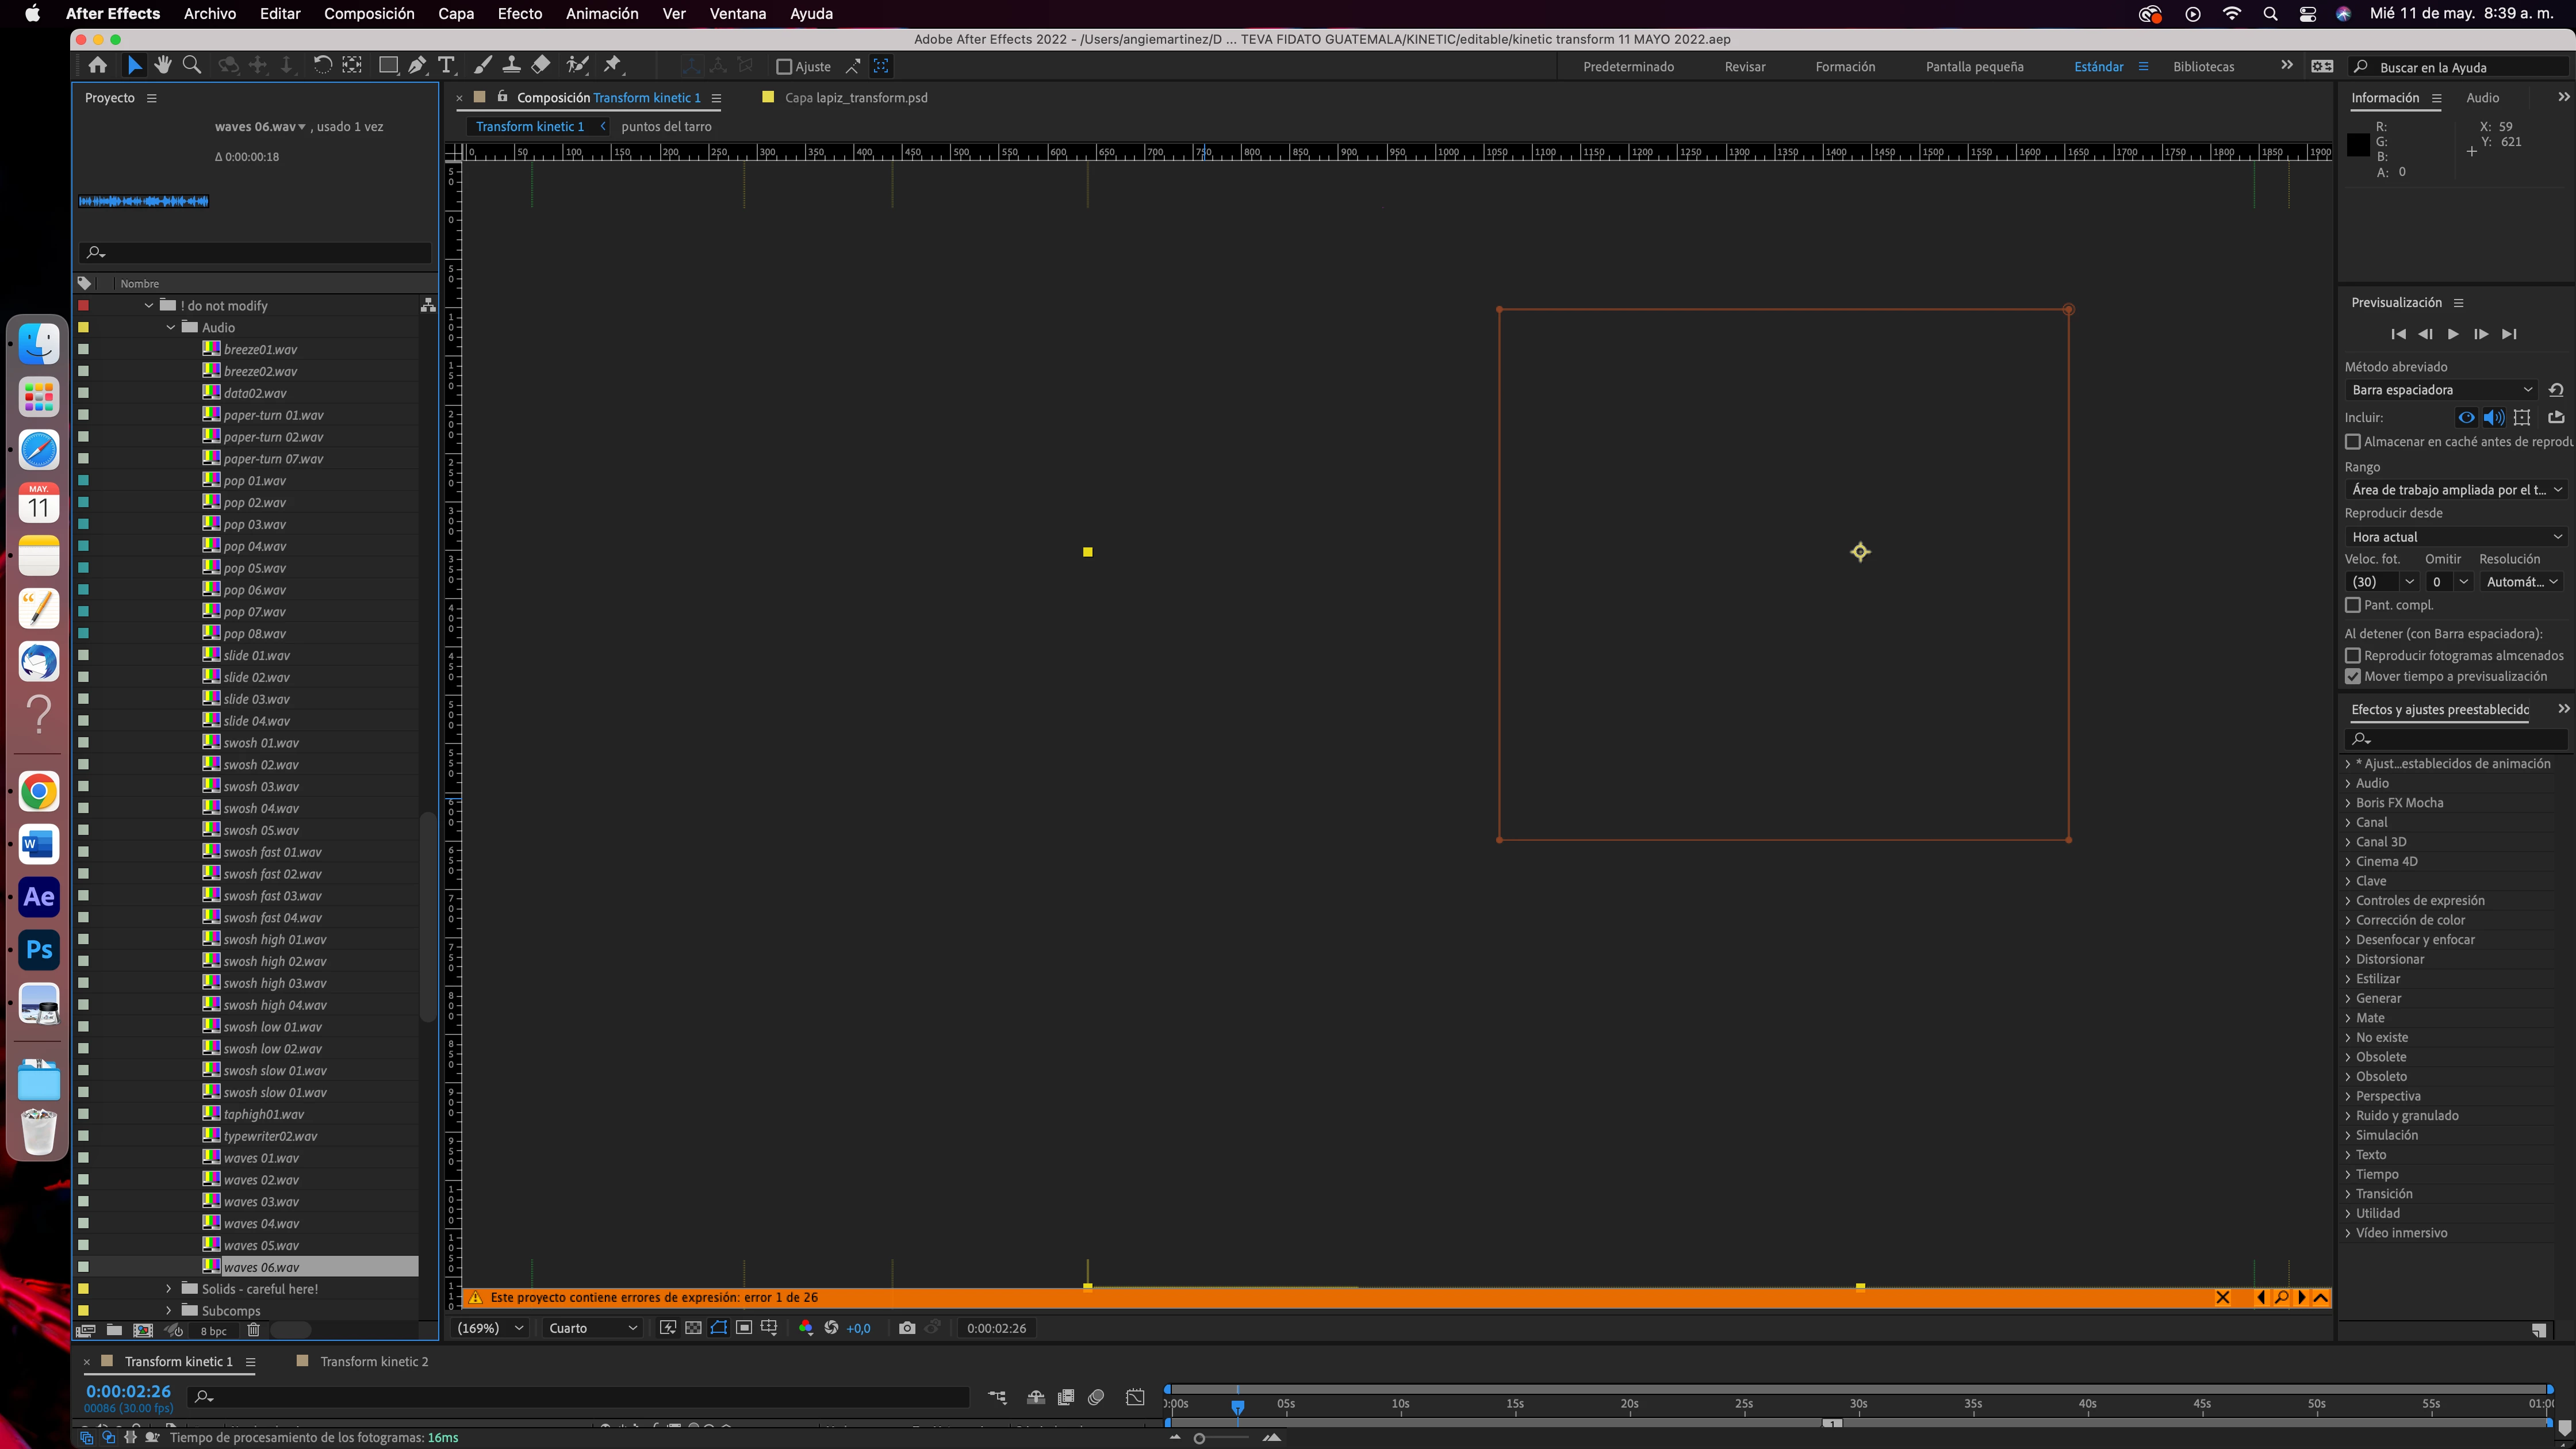Select the Horizontal Type tool
Viewport: 2576px width, 1449px height.
click(446, 66)
